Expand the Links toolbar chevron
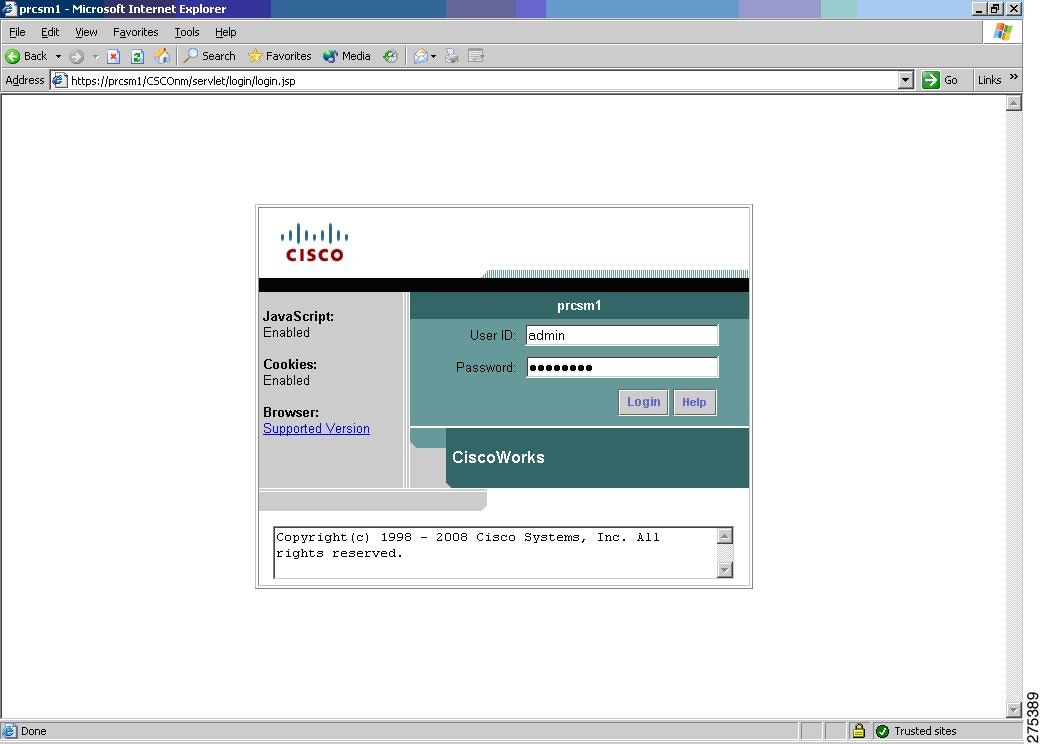Image resolution: width=1042 pixels, height=744 pixels. pyautogui.click(x=1013, y=78)
